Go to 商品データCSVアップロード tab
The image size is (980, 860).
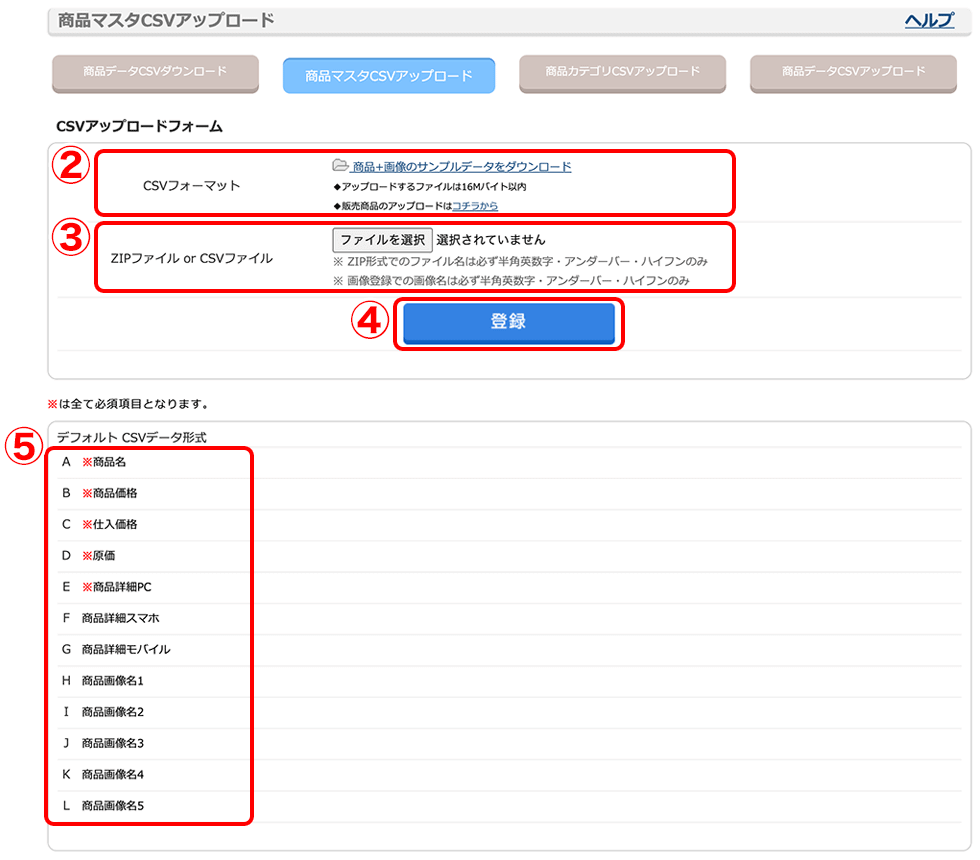[x=853, y=72]
